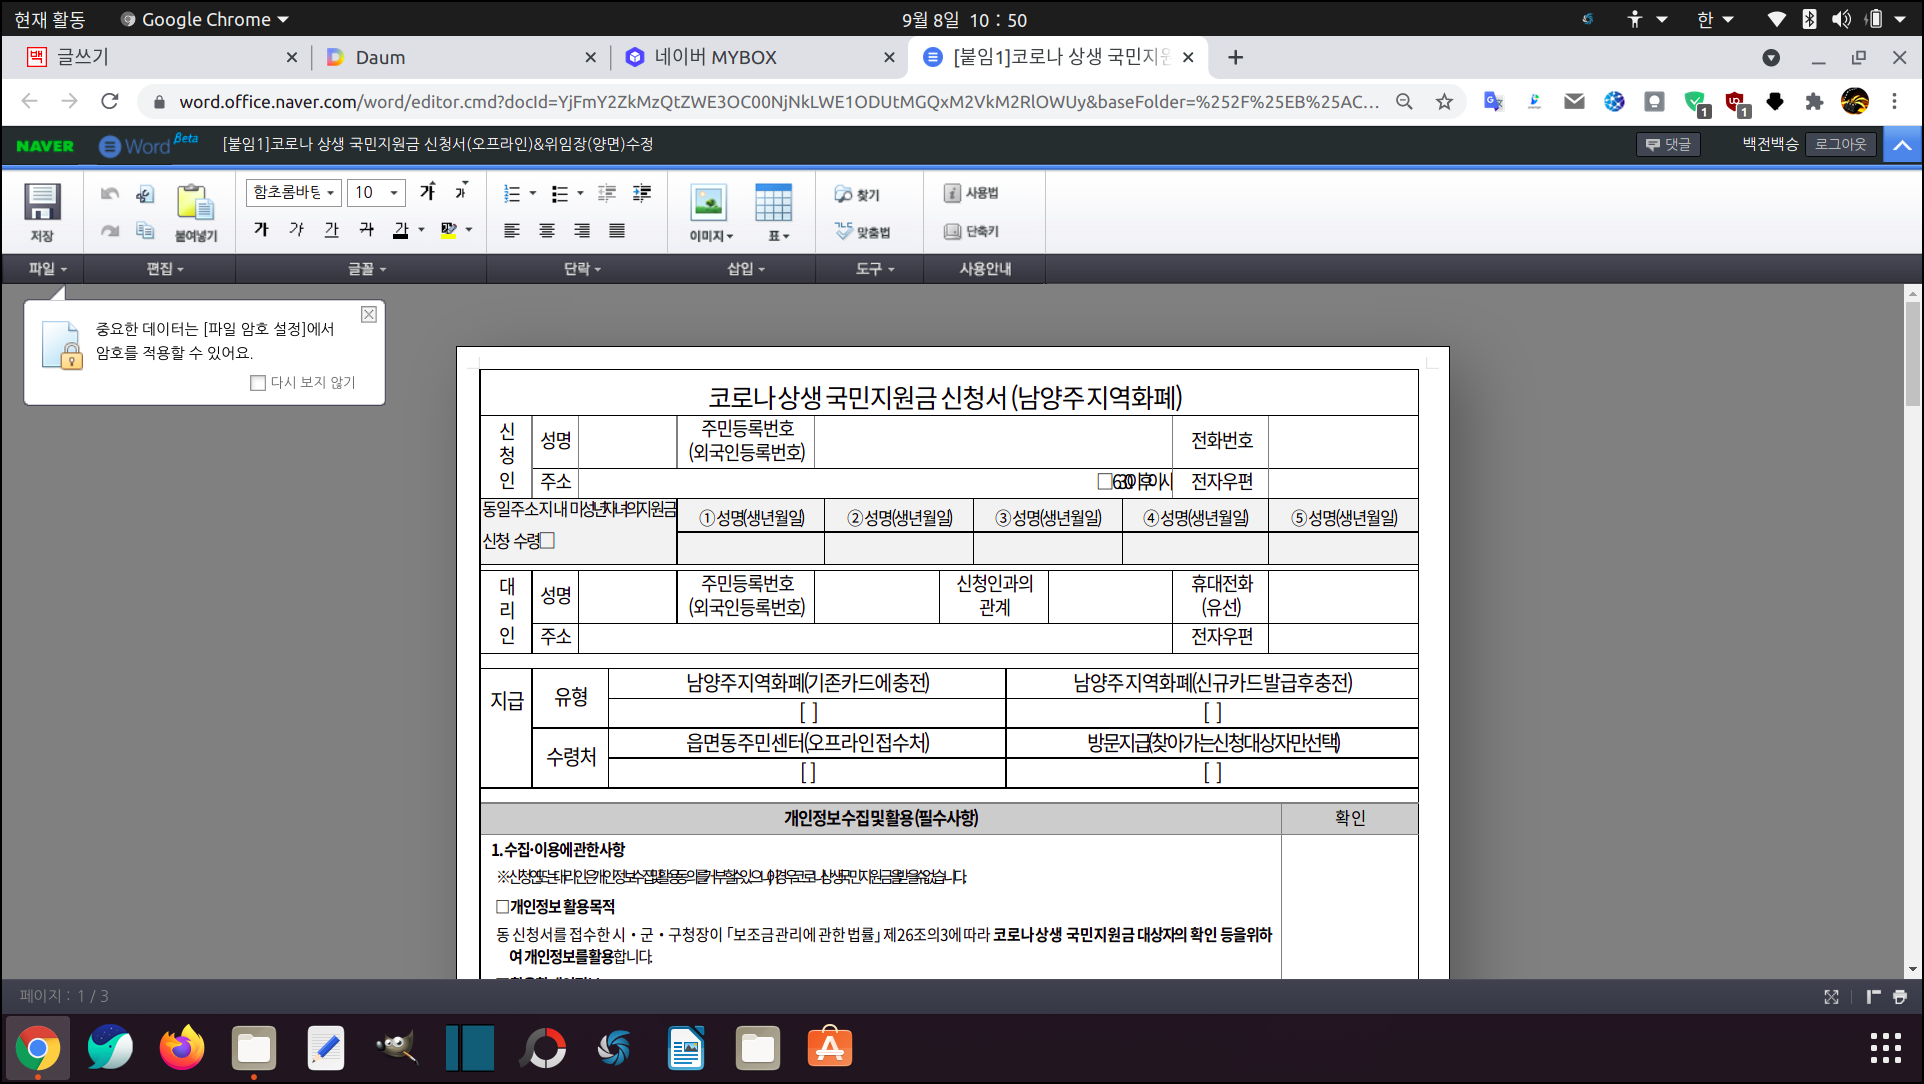Run the spell check (맞춤법)
Viewport: 1924px width, 1084px height.
pos(862,232)
